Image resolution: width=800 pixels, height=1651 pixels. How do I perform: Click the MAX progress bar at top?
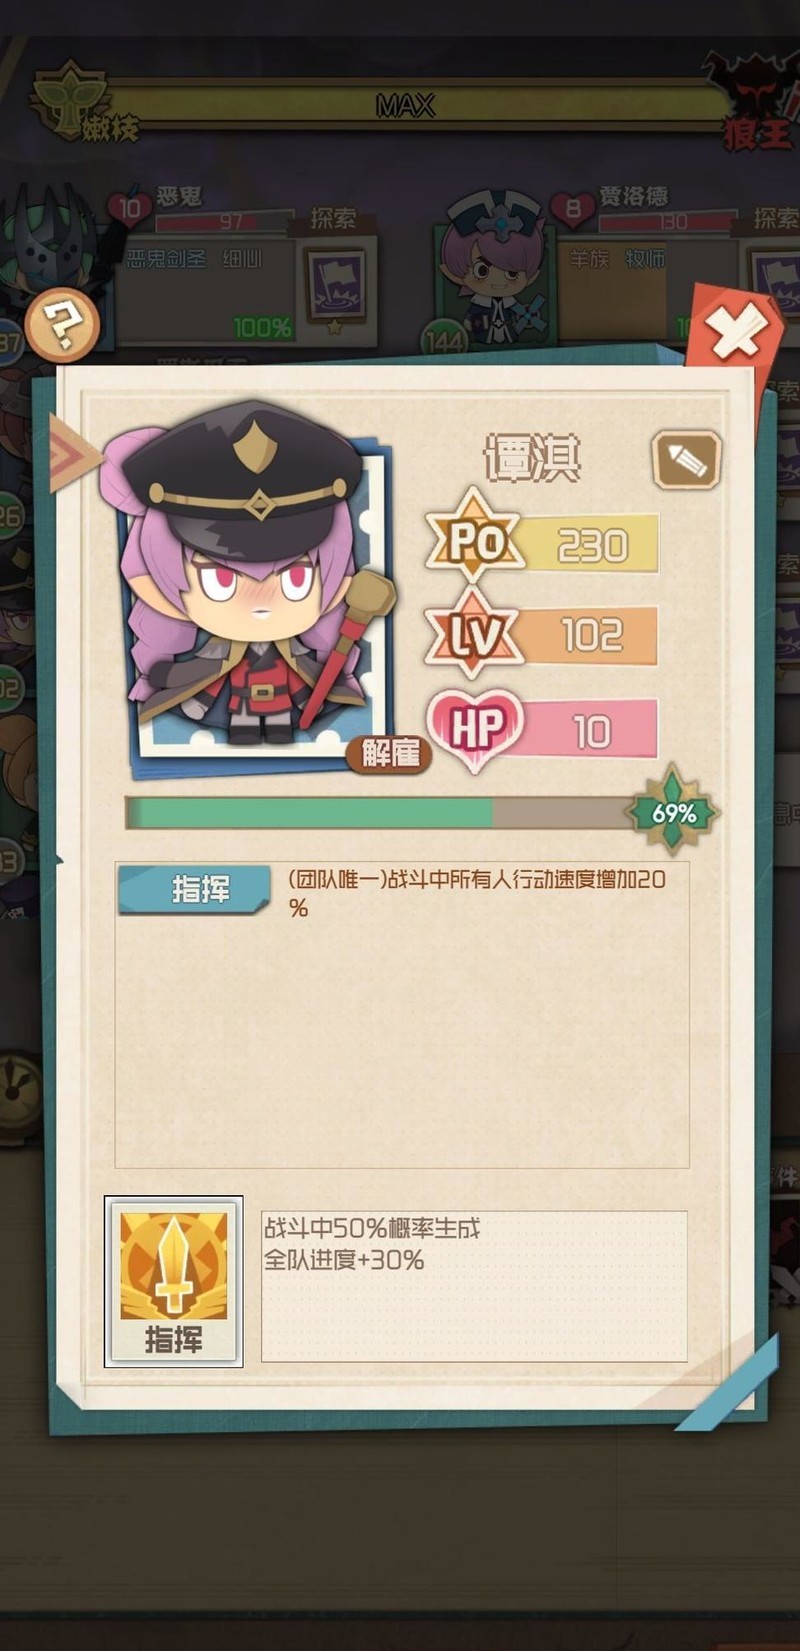click(405, 104)
